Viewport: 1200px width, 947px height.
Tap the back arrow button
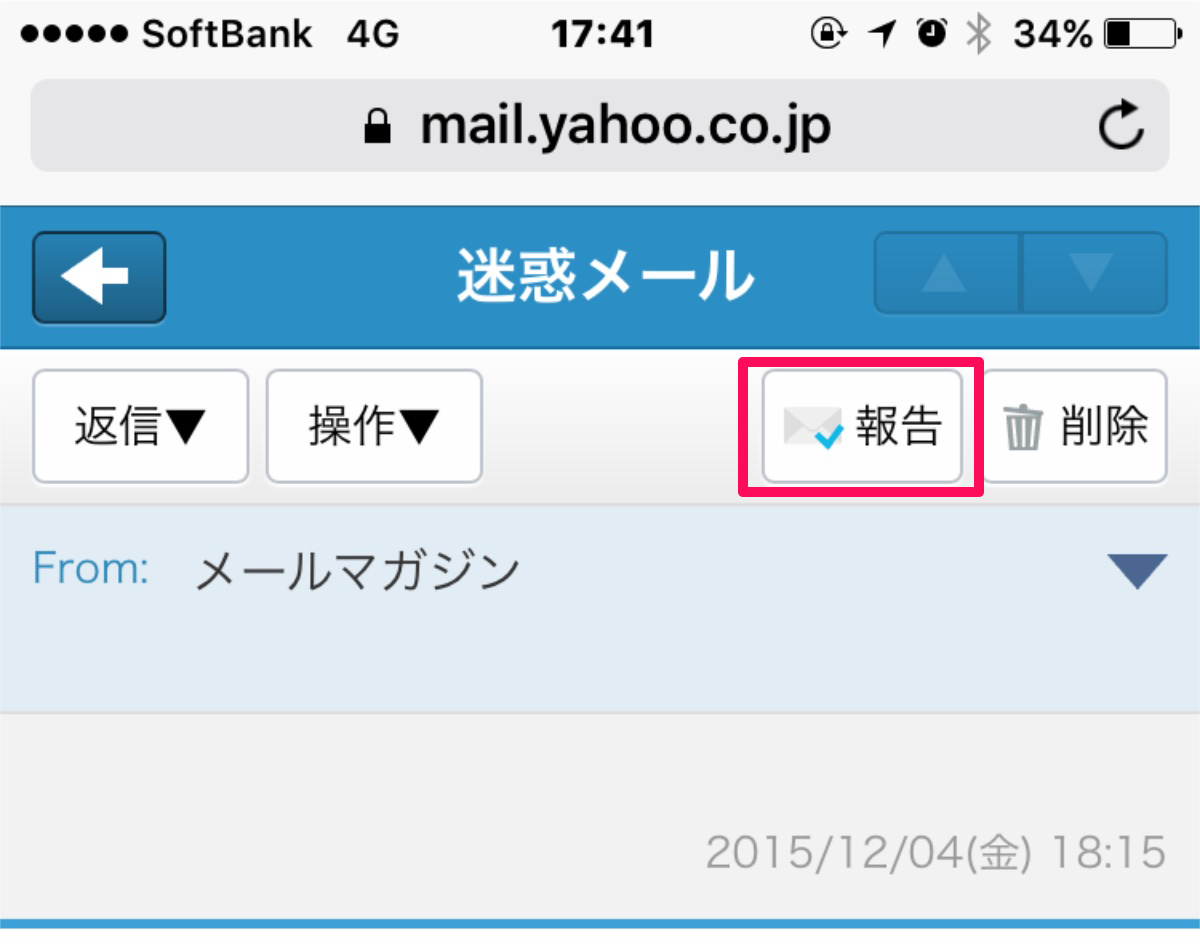(x=99, y=278)
